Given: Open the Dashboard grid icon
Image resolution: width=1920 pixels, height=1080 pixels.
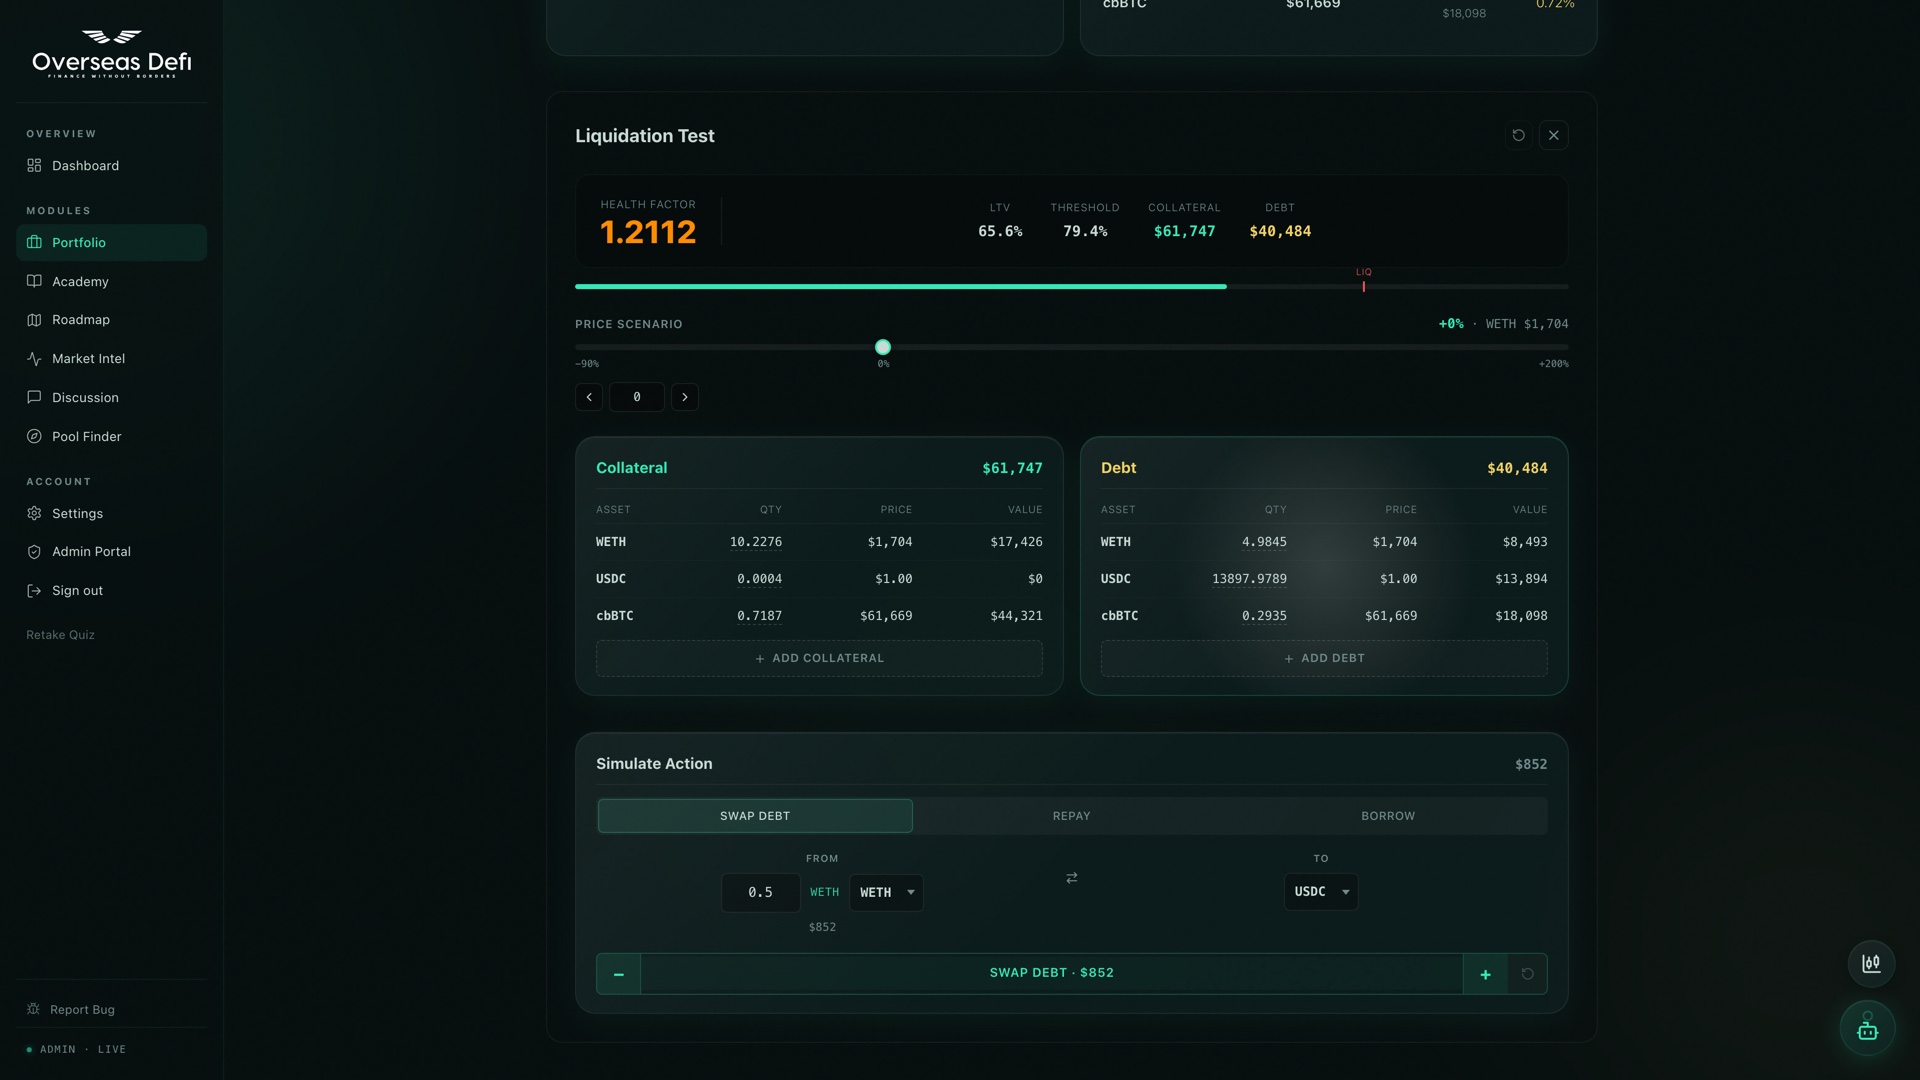Looking at the screenshot, I should point(34,165).
